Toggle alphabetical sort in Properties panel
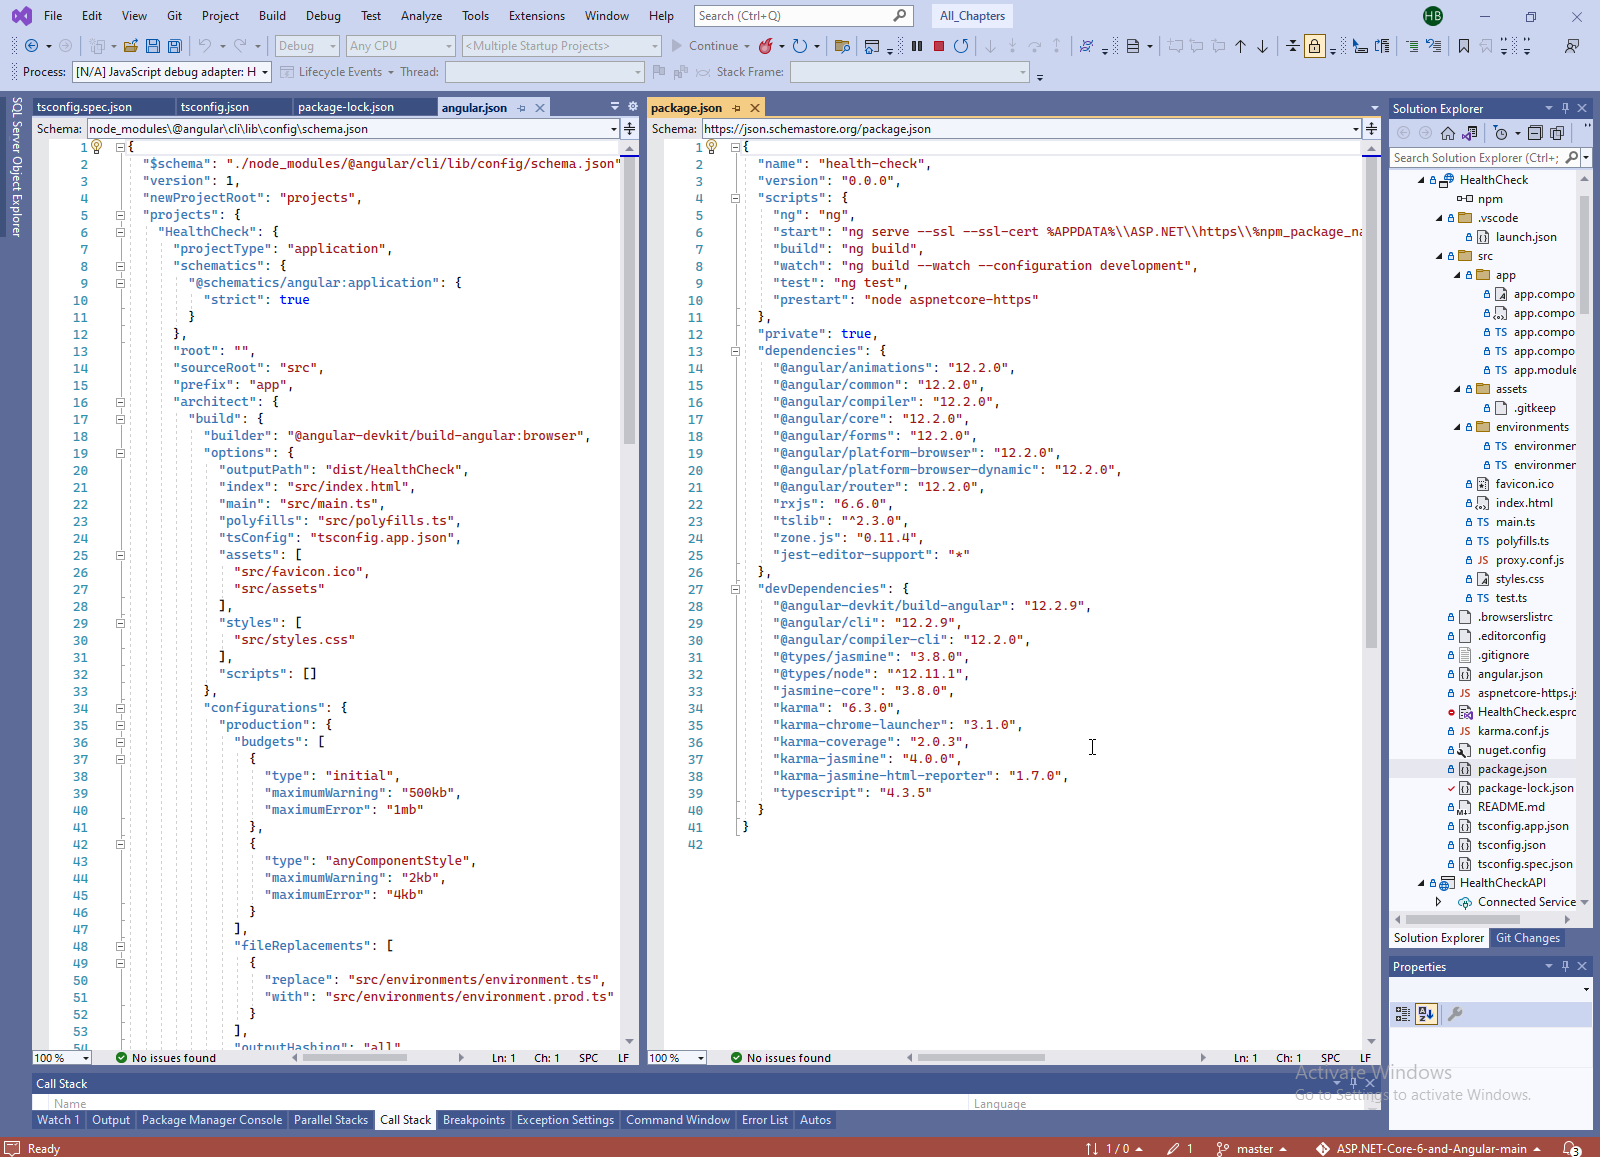This screenshot has width=1600, height=1157. [x=1426, y=1014]
